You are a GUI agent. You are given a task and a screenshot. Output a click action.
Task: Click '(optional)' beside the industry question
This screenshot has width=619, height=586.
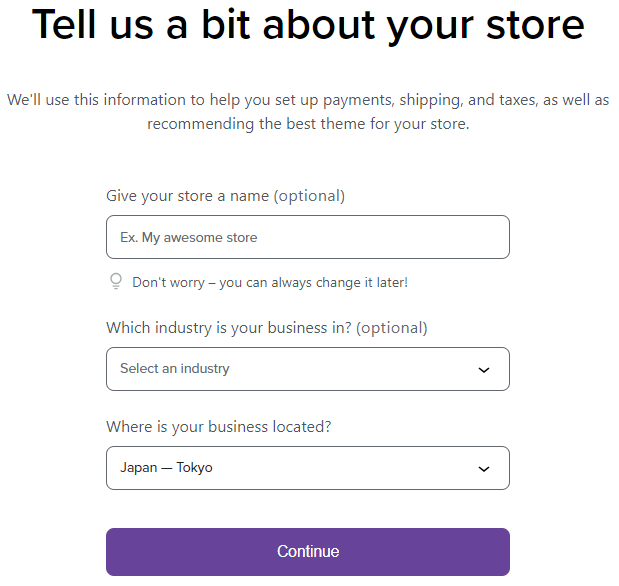[391, 328]
